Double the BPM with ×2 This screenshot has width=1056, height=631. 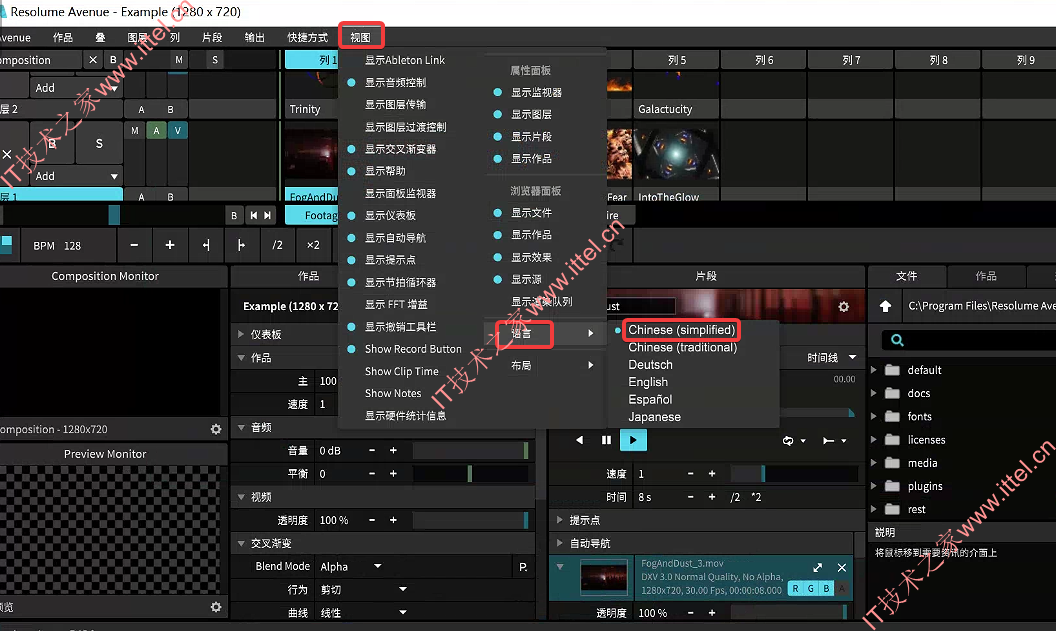click(x=313, y=245)
